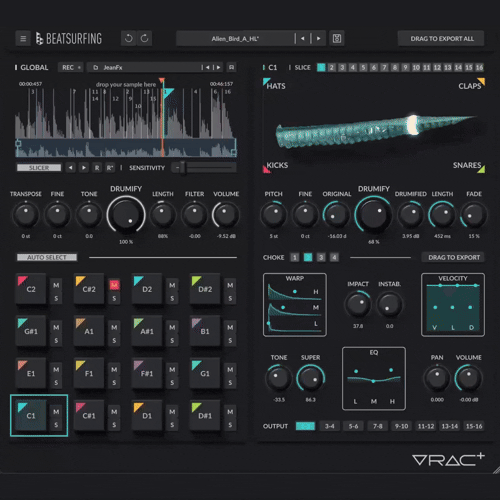
Task: Click the global DRUMIFY knob at 100%
Action: [126, 215]
